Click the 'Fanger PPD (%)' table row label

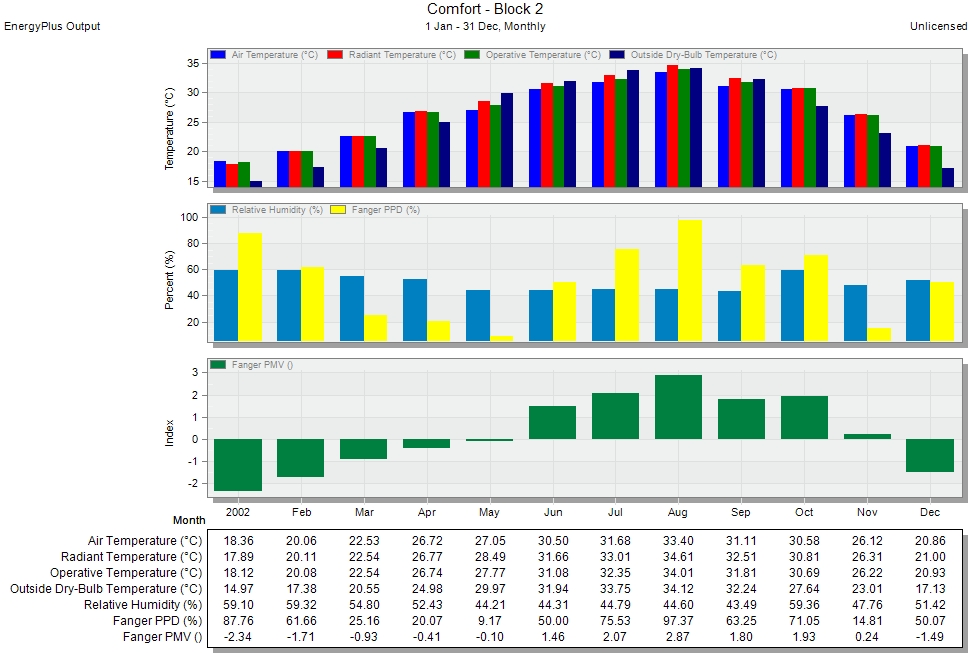(157, 621)
